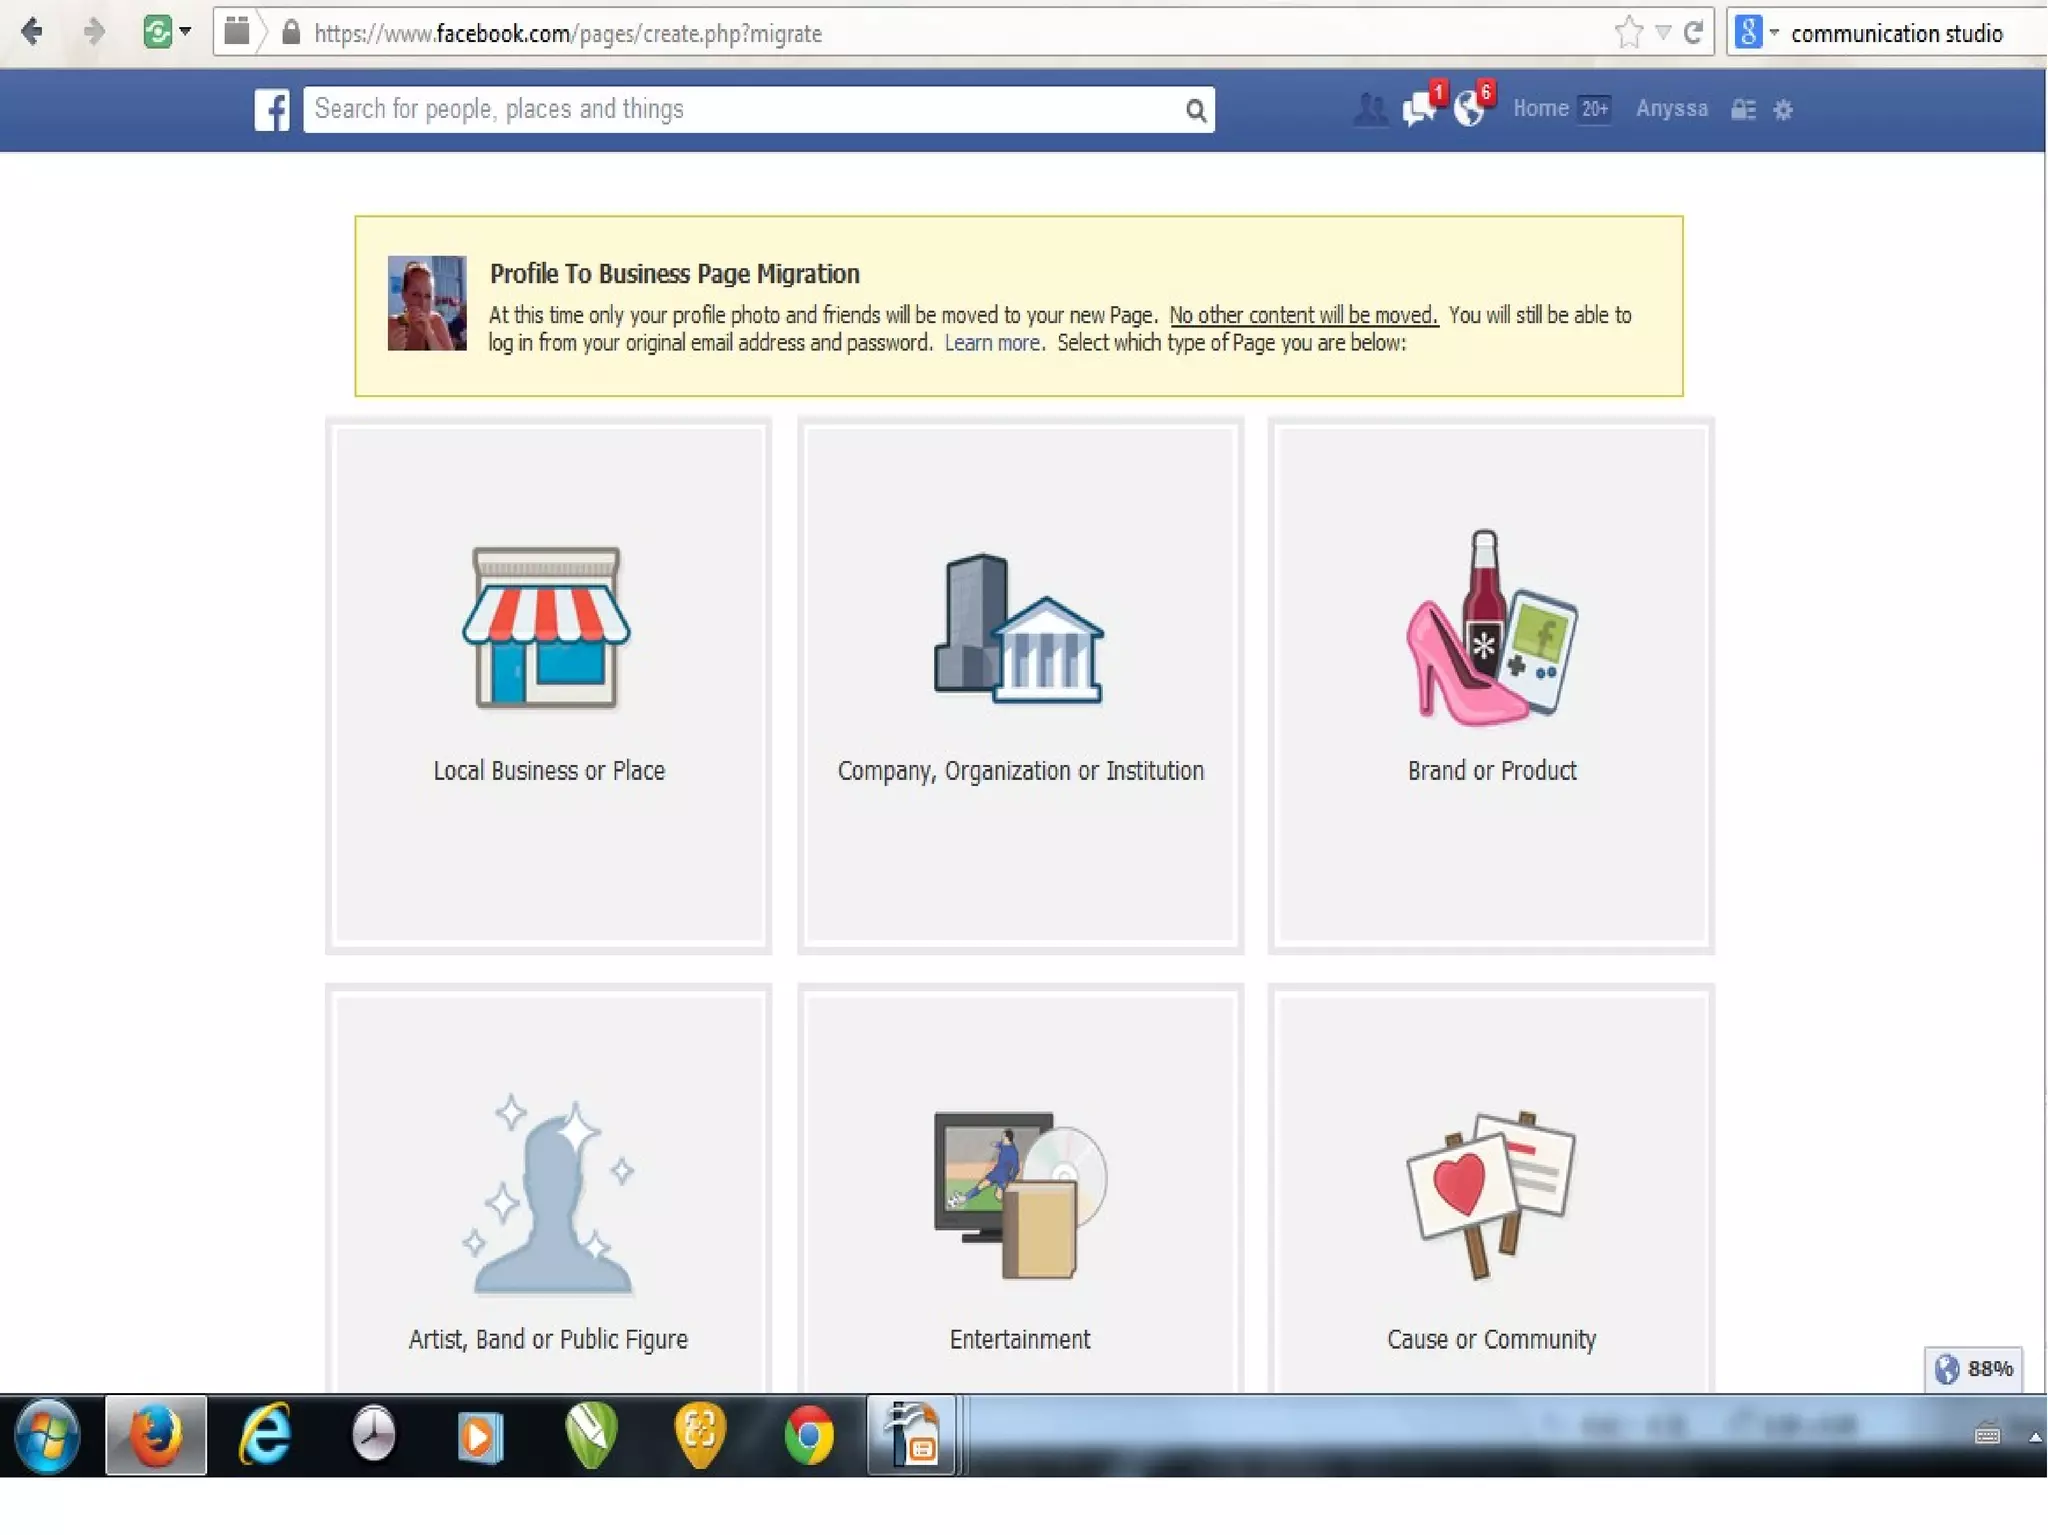Select Brand or Product page type
2048x1535 pixels.
coord(1491,685)
